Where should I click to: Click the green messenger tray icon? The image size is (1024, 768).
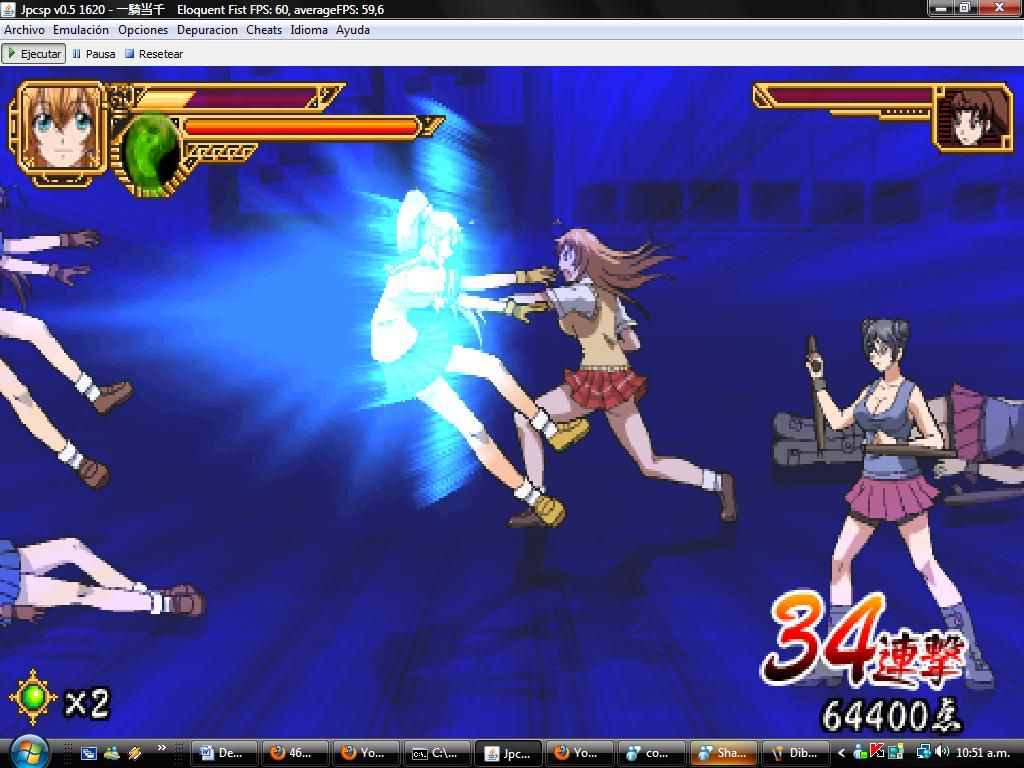coord(860,752)
